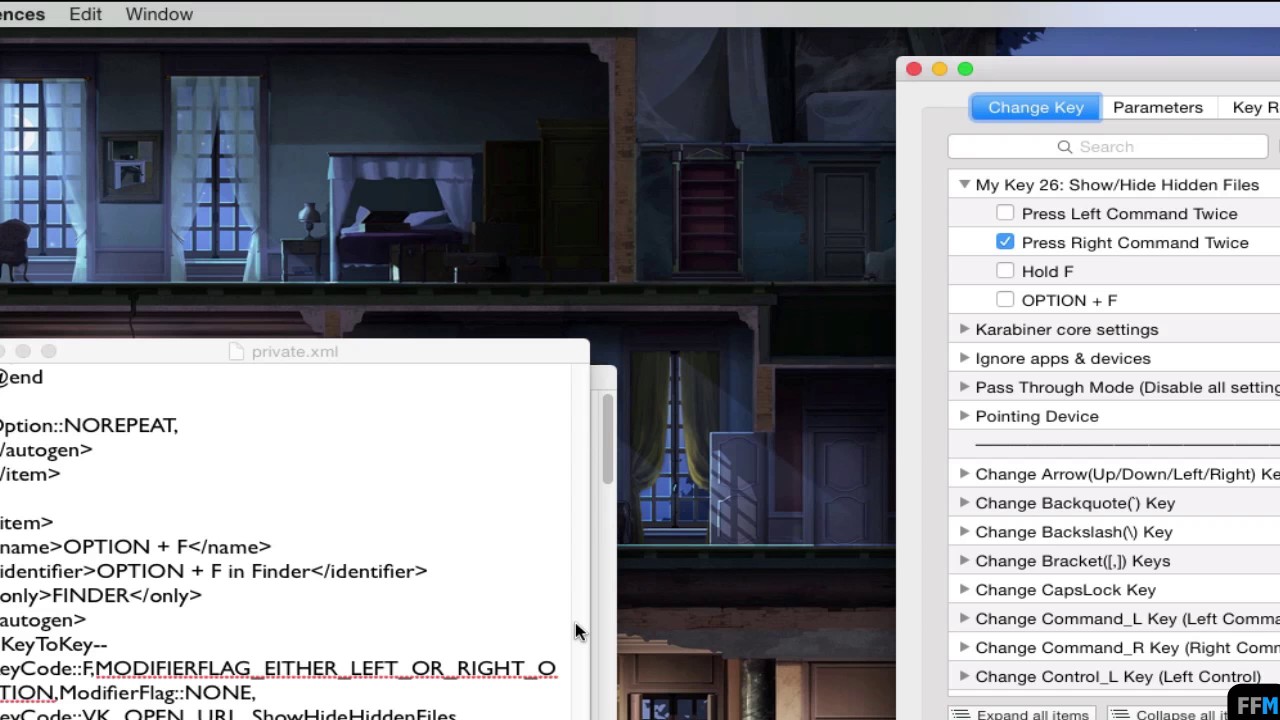
Task: Click the identifier OPTION + F in Finder line
Action: (213, 571)
